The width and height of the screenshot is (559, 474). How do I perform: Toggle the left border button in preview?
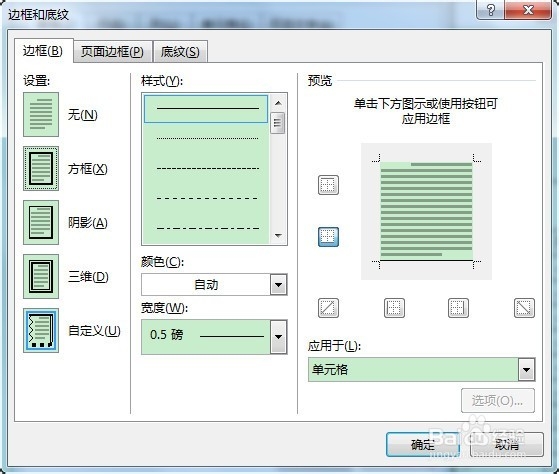pos(394,308)
